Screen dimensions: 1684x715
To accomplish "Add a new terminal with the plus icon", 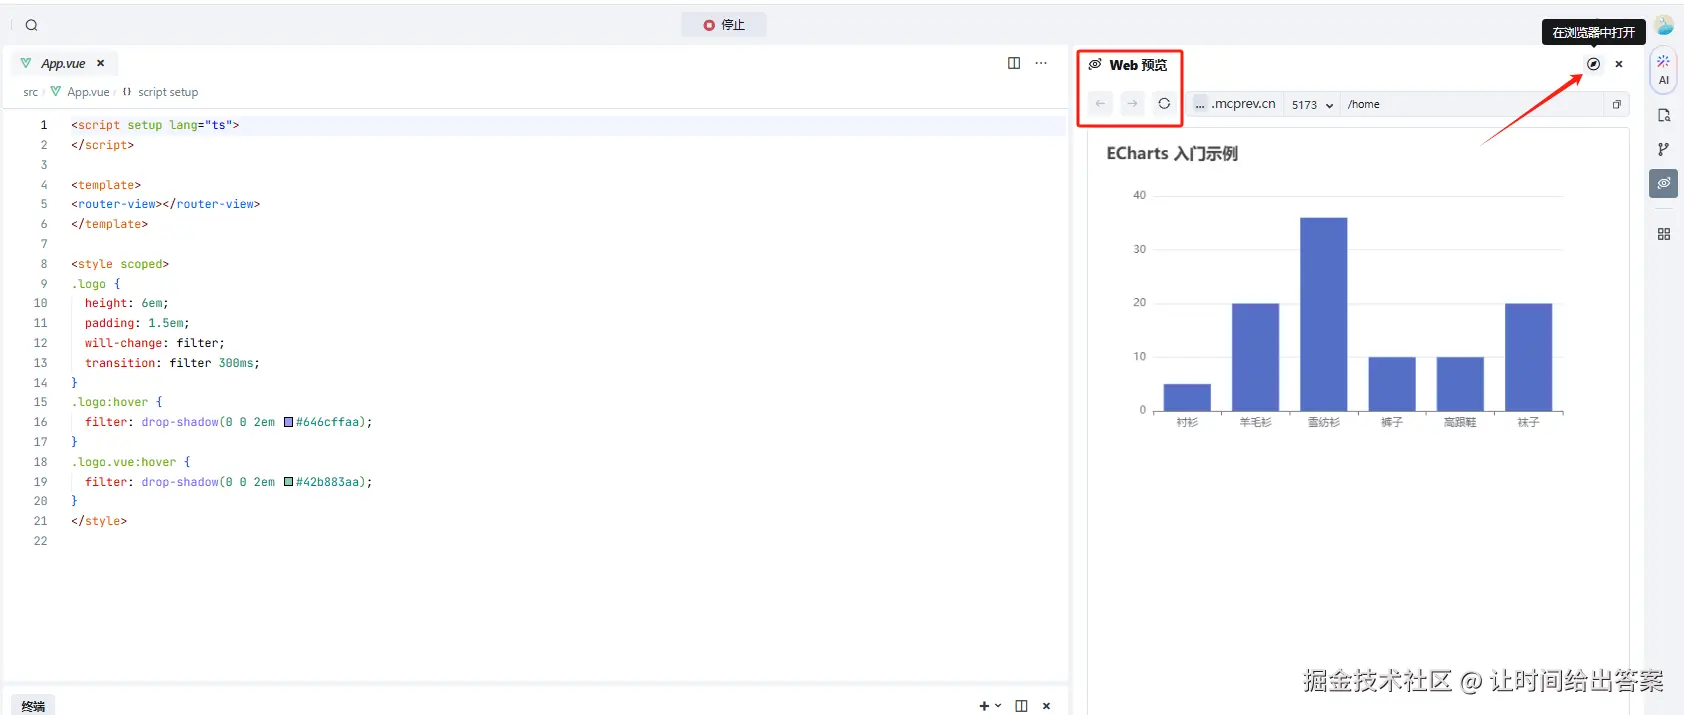I will point(984,706).
